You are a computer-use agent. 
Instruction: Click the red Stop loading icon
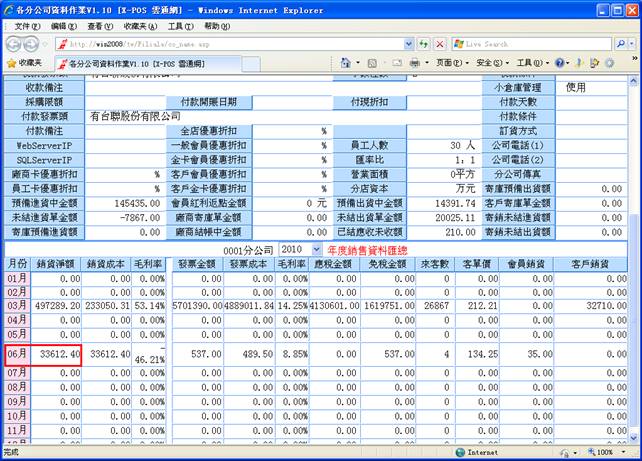pos(440,44)
